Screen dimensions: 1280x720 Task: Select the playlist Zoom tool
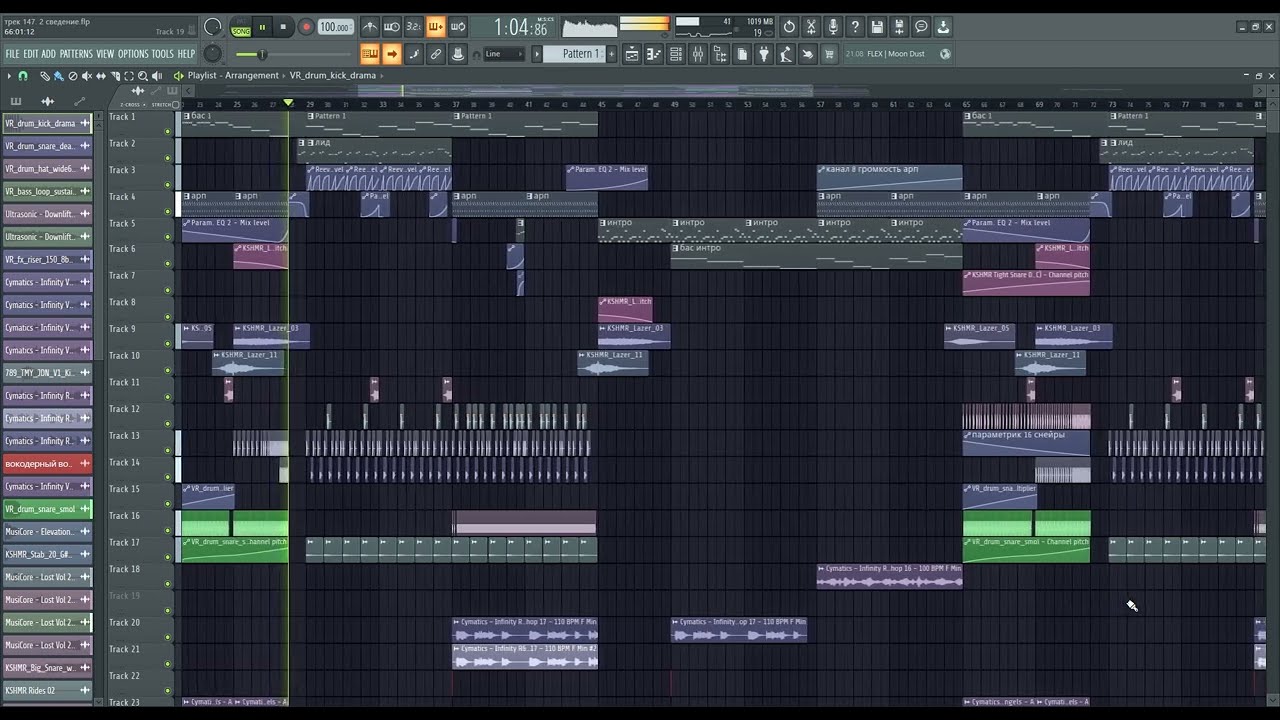click(143, 76)
